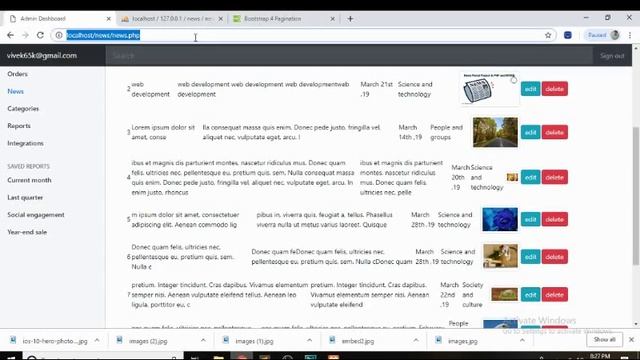
Task: Reload the news.php page
Action: click(40, 36)
